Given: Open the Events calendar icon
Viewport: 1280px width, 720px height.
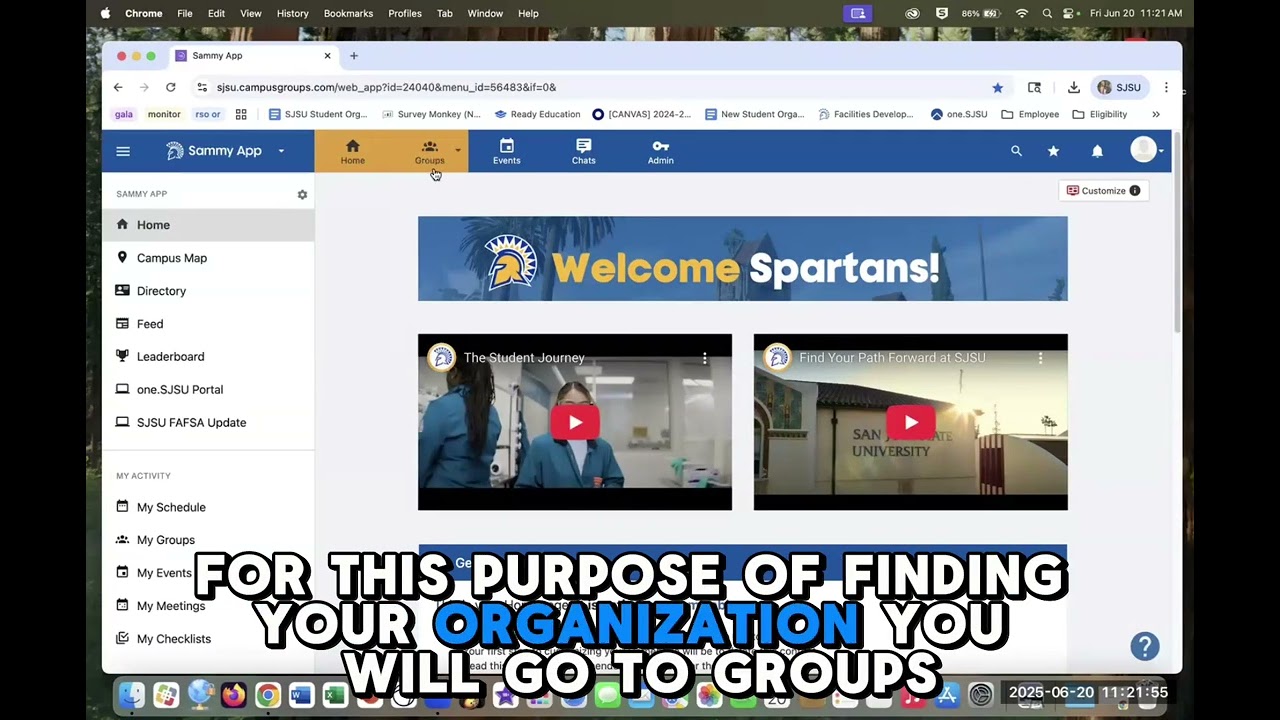Looking at the screenshot, I should pyautogui.click(x=506, y=152).
